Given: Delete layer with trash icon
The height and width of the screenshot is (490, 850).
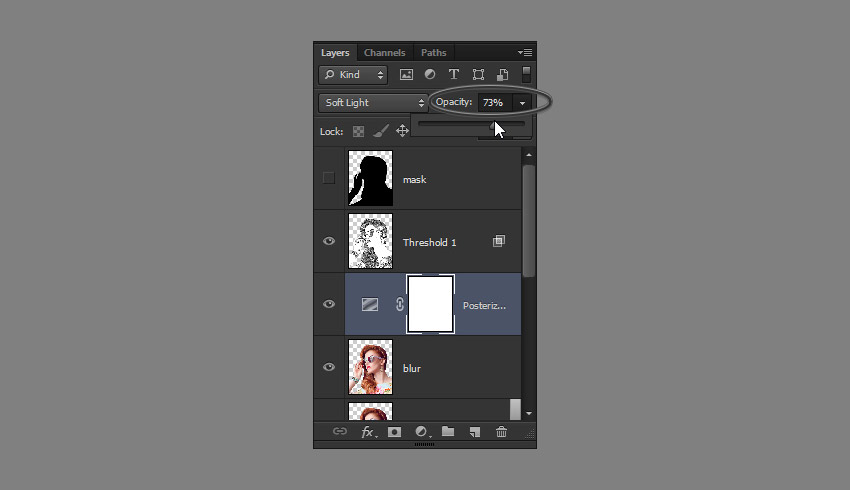Looking at the screenshot, I should coord(501,431).
